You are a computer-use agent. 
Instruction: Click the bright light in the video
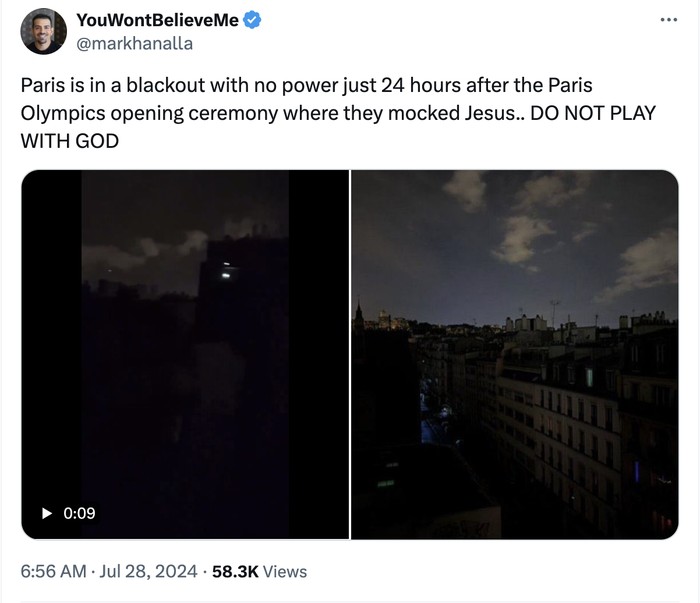click(x=226, y=269)
